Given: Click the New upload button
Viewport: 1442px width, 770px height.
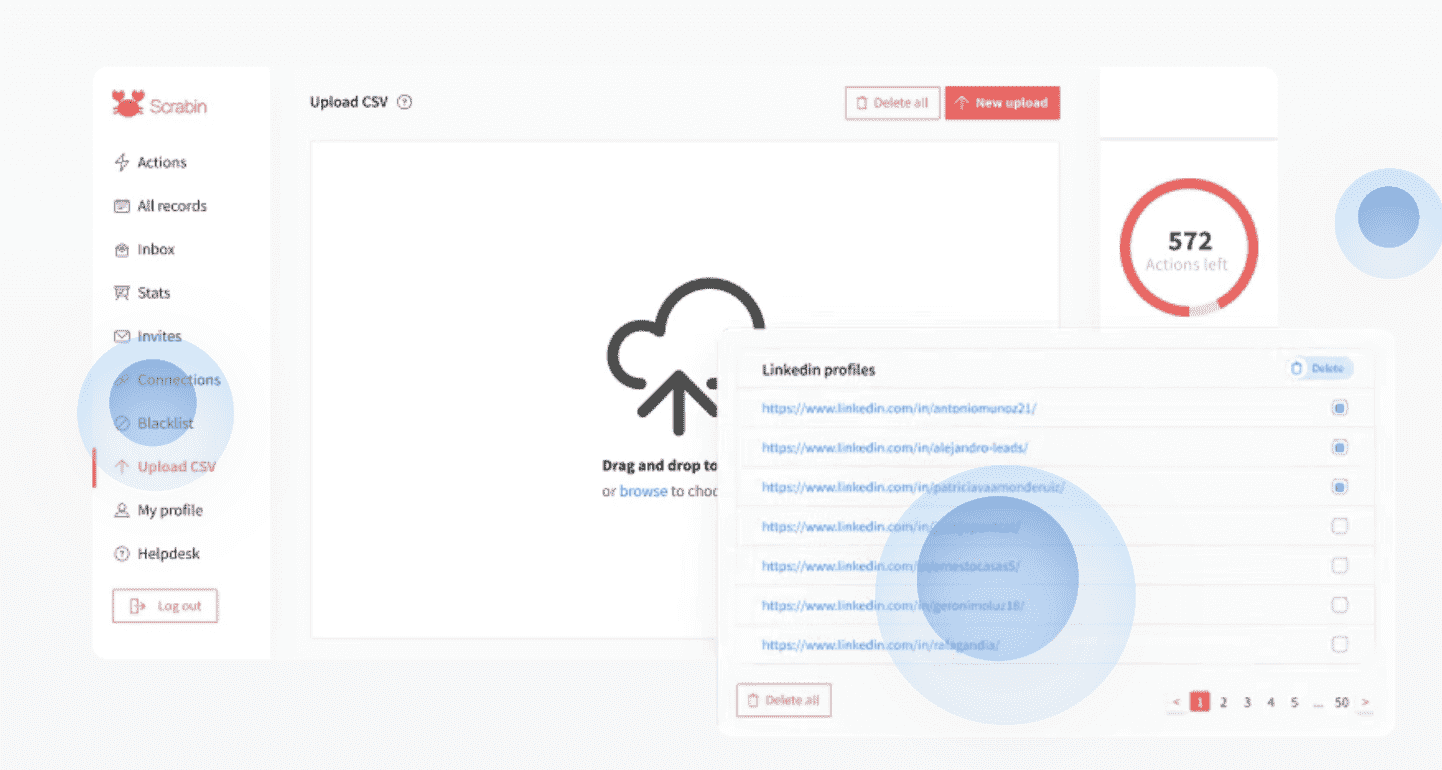Looking at the screenshot, I should point(1002,103).
